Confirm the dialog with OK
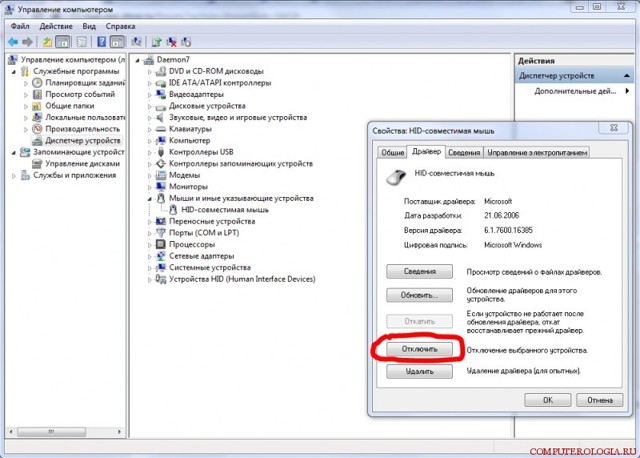Image resolution: width=640 pixels, height=458 pixels. [x=547, y=400]
